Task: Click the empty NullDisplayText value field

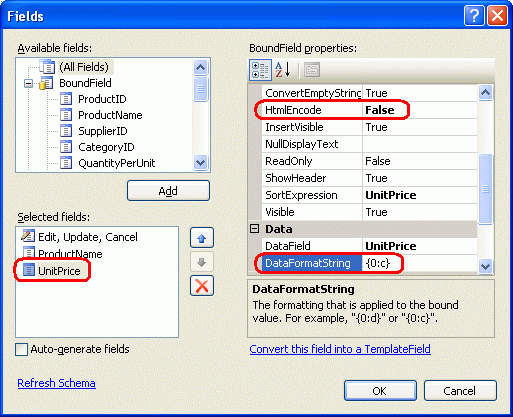Action: pos(420,144)
